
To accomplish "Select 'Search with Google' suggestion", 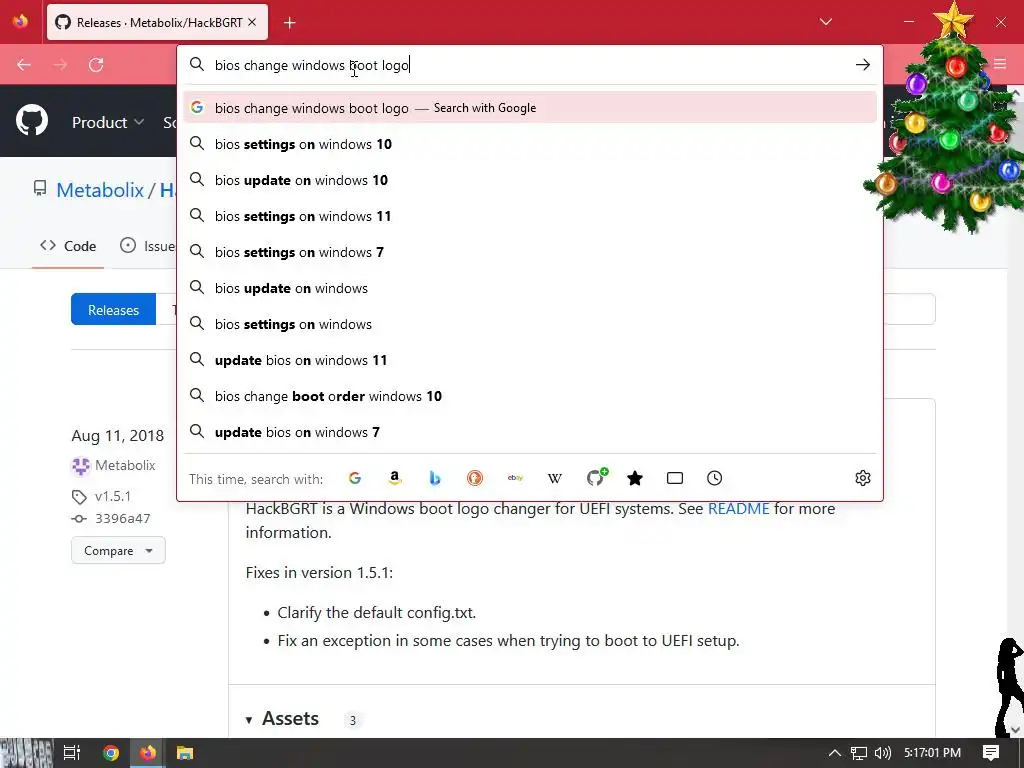I will point(530,108).
